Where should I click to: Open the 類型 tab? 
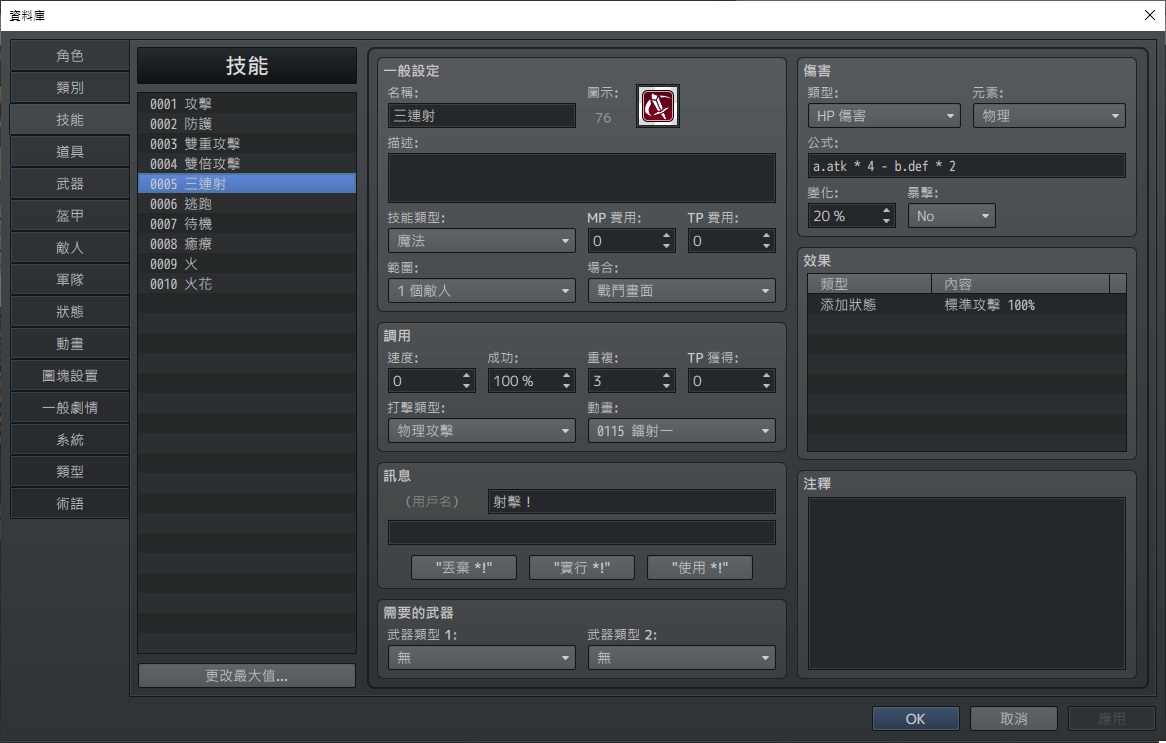tap(70, 472)
